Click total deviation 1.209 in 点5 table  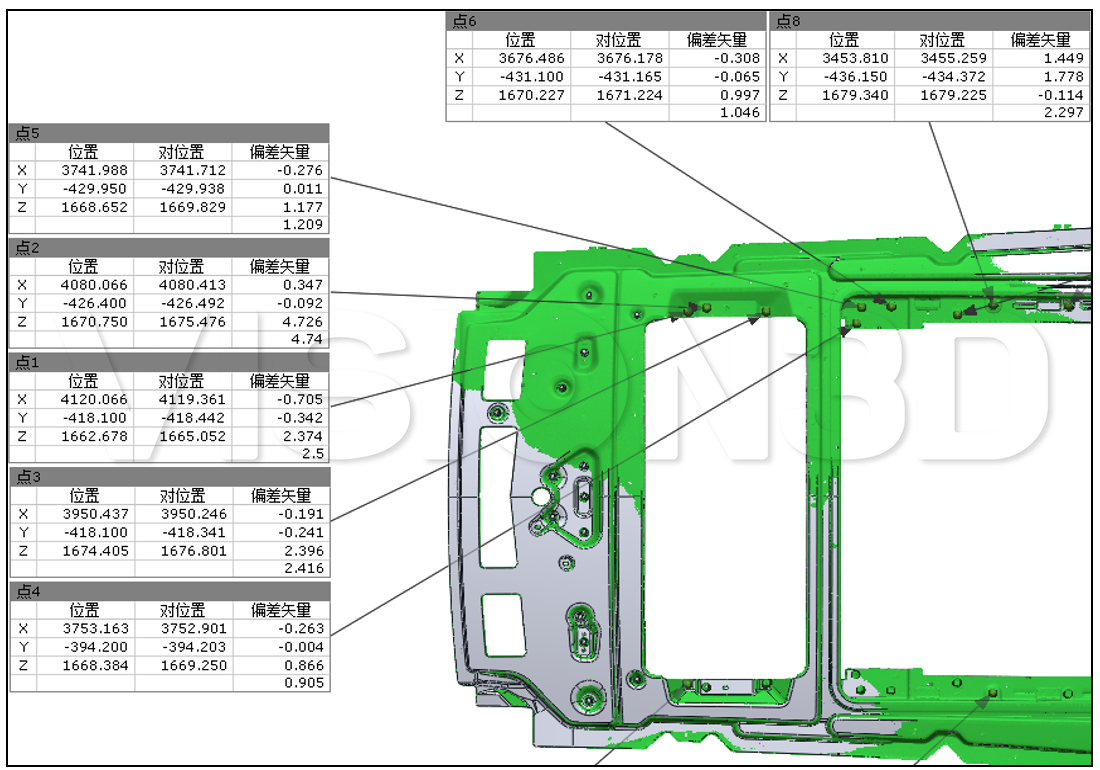(303, 224)
